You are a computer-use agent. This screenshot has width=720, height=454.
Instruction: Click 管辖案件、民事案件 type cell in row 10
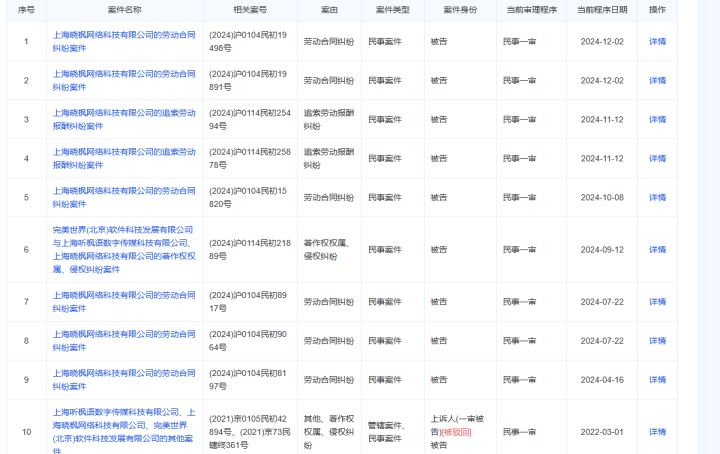coord(386,432)
